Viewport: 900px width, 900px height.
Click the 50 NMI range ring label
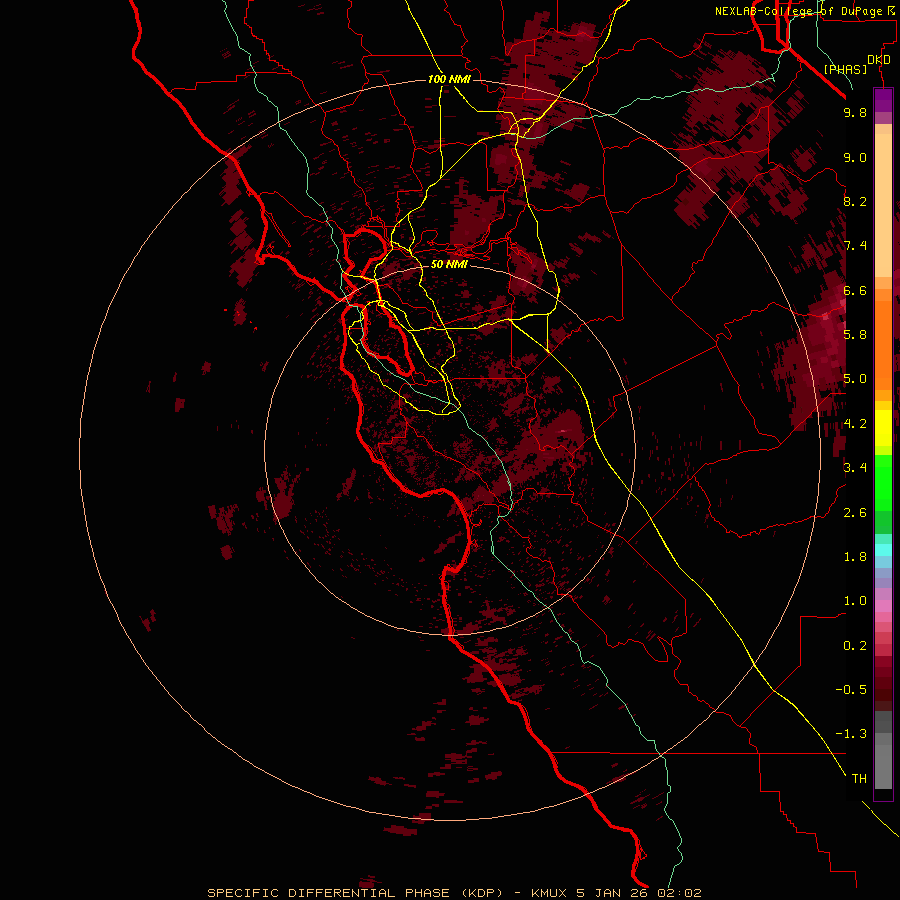pos(449,264)
